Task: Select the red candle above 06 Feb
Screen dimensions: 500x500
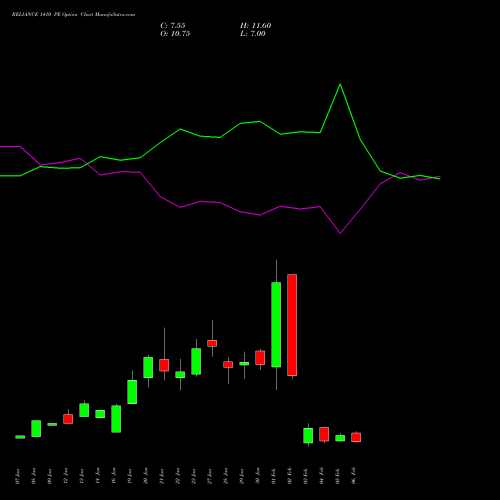Action: [356, 437]
